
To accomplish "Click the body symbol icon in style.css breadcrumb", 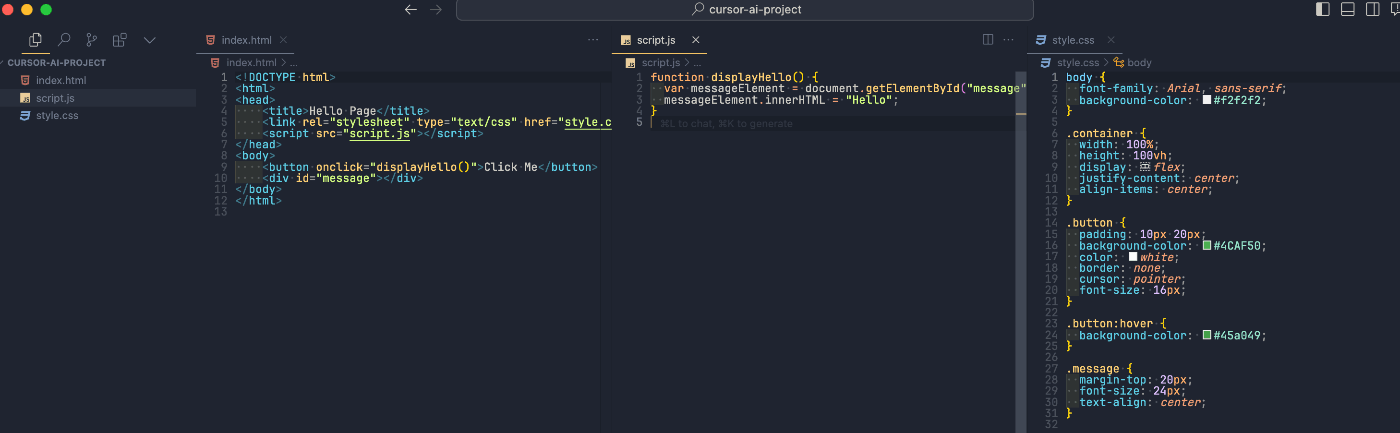I will tap(1117, 62).
